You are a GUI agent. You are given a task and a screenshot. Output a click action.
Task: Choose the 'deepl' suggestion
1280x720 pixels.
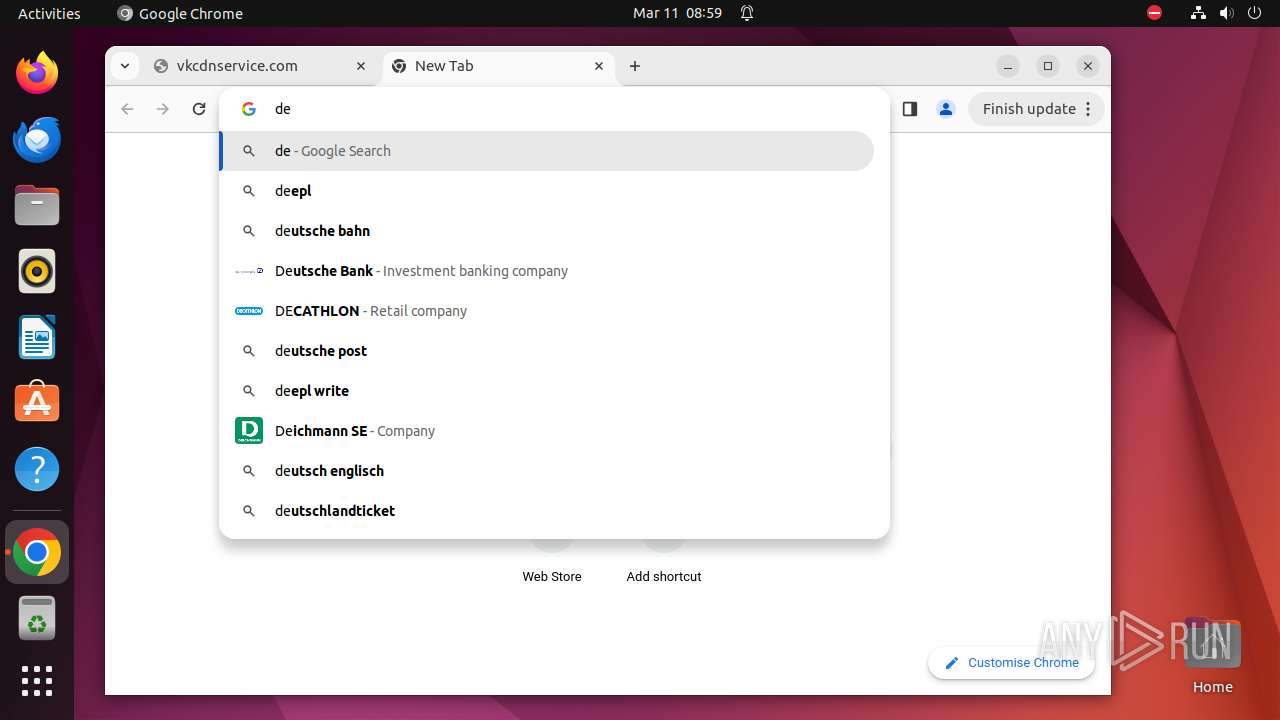pyautogui.click(x=546, y=191)
